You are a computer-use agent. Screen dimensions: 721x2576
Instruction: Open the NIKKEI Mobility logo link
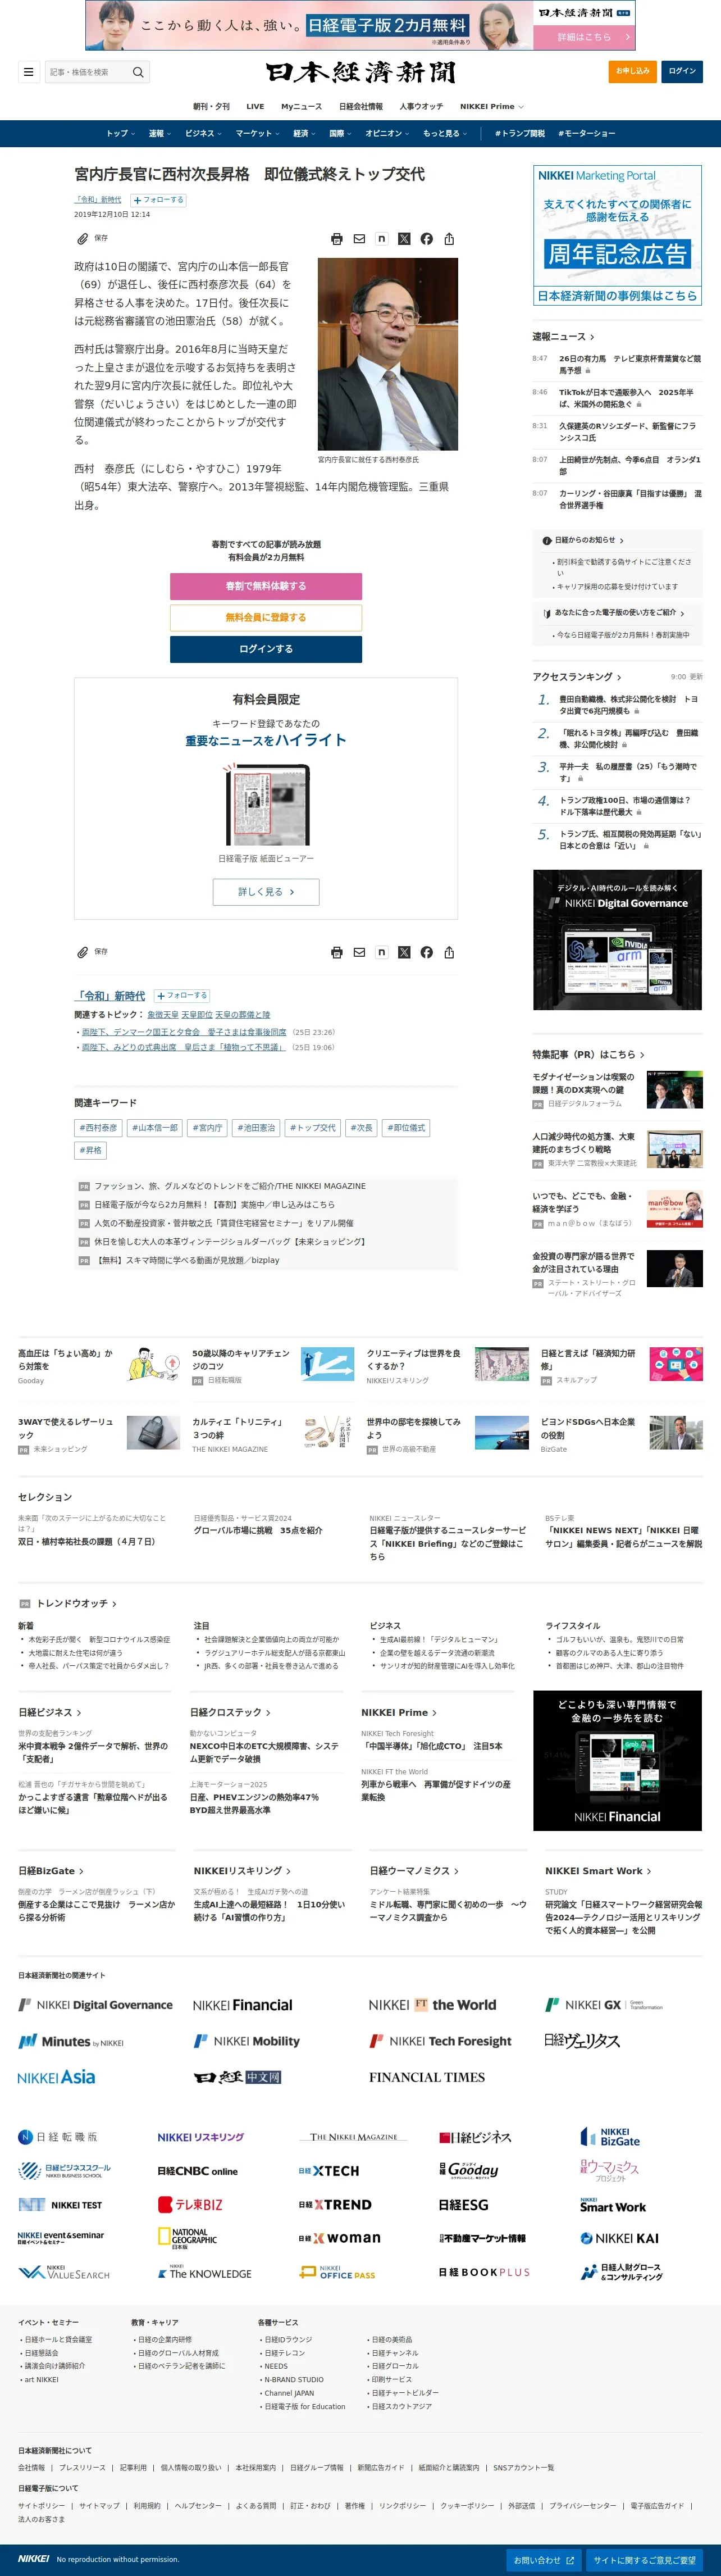pyautogui.click(x=247, y=2041)
